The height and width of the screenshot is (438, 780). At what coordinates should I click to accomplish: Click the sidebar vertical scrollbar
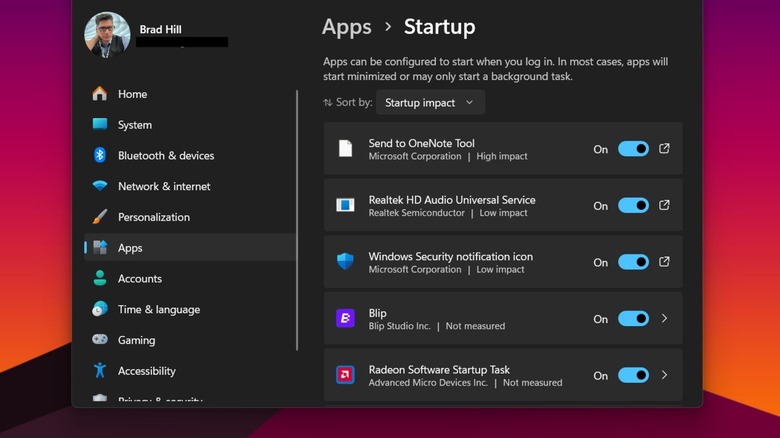pos(297,220)
